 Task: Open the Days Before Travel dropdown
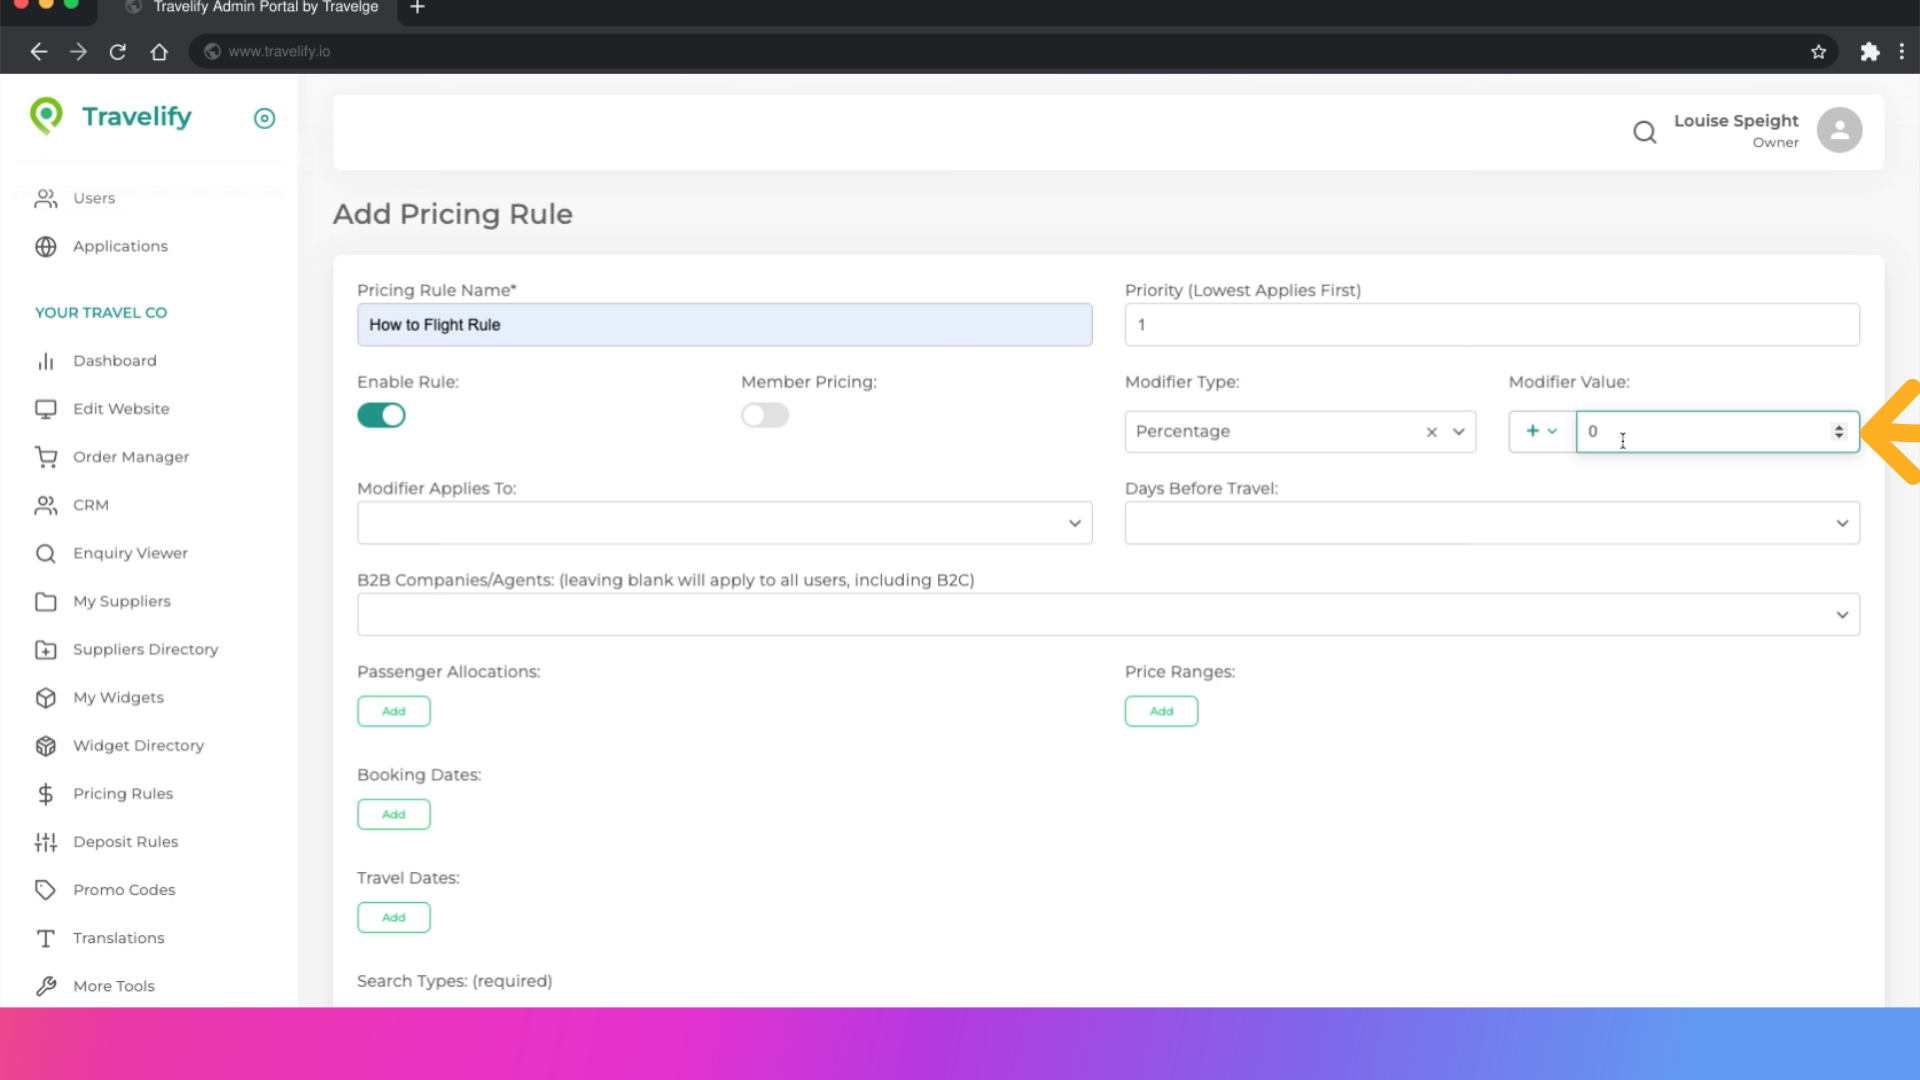pos(1491,523)
